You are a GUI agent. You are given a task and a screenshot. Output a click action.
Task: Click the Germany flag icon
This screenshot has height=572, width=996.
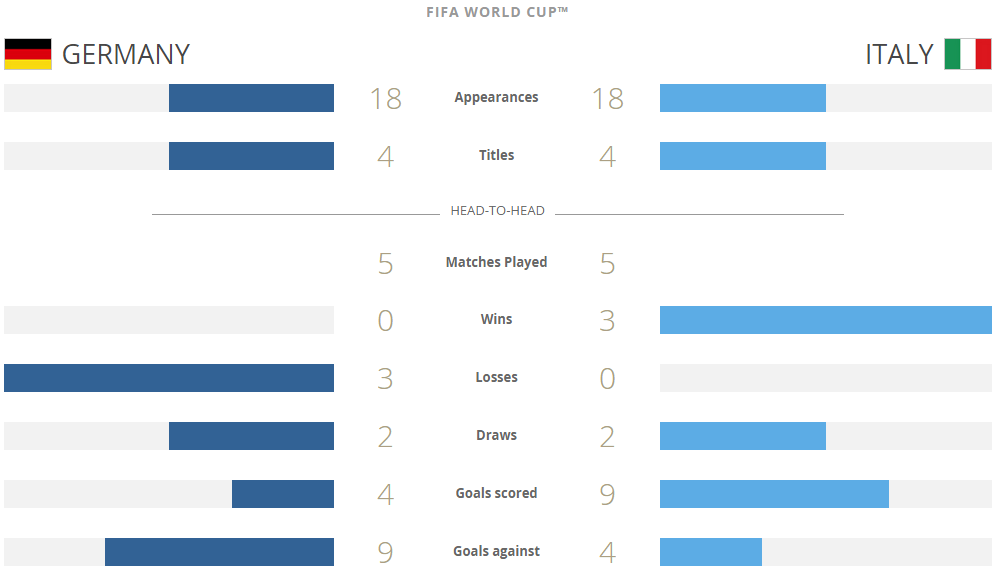point(28,54)
